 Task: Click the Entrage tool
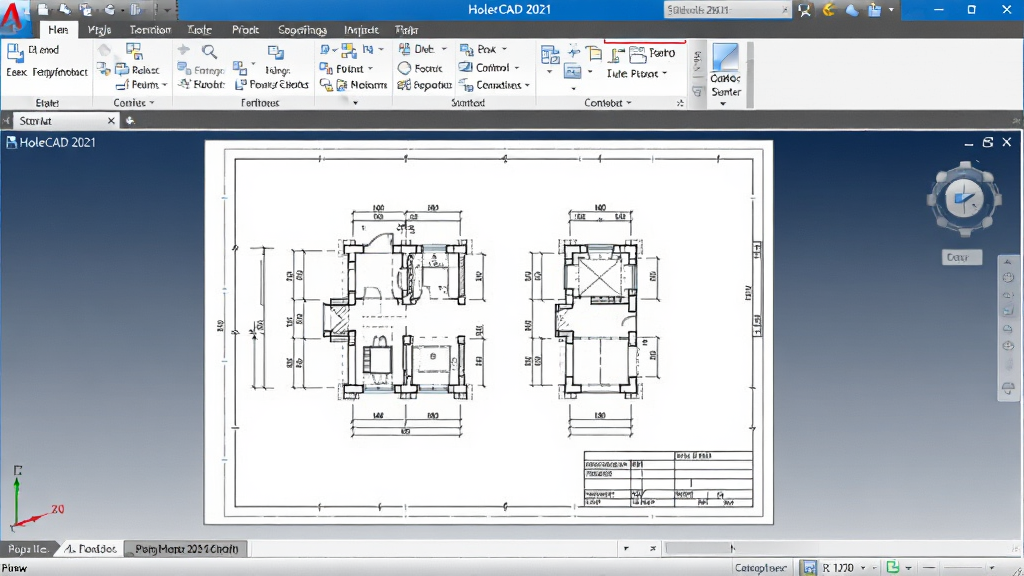201,69
